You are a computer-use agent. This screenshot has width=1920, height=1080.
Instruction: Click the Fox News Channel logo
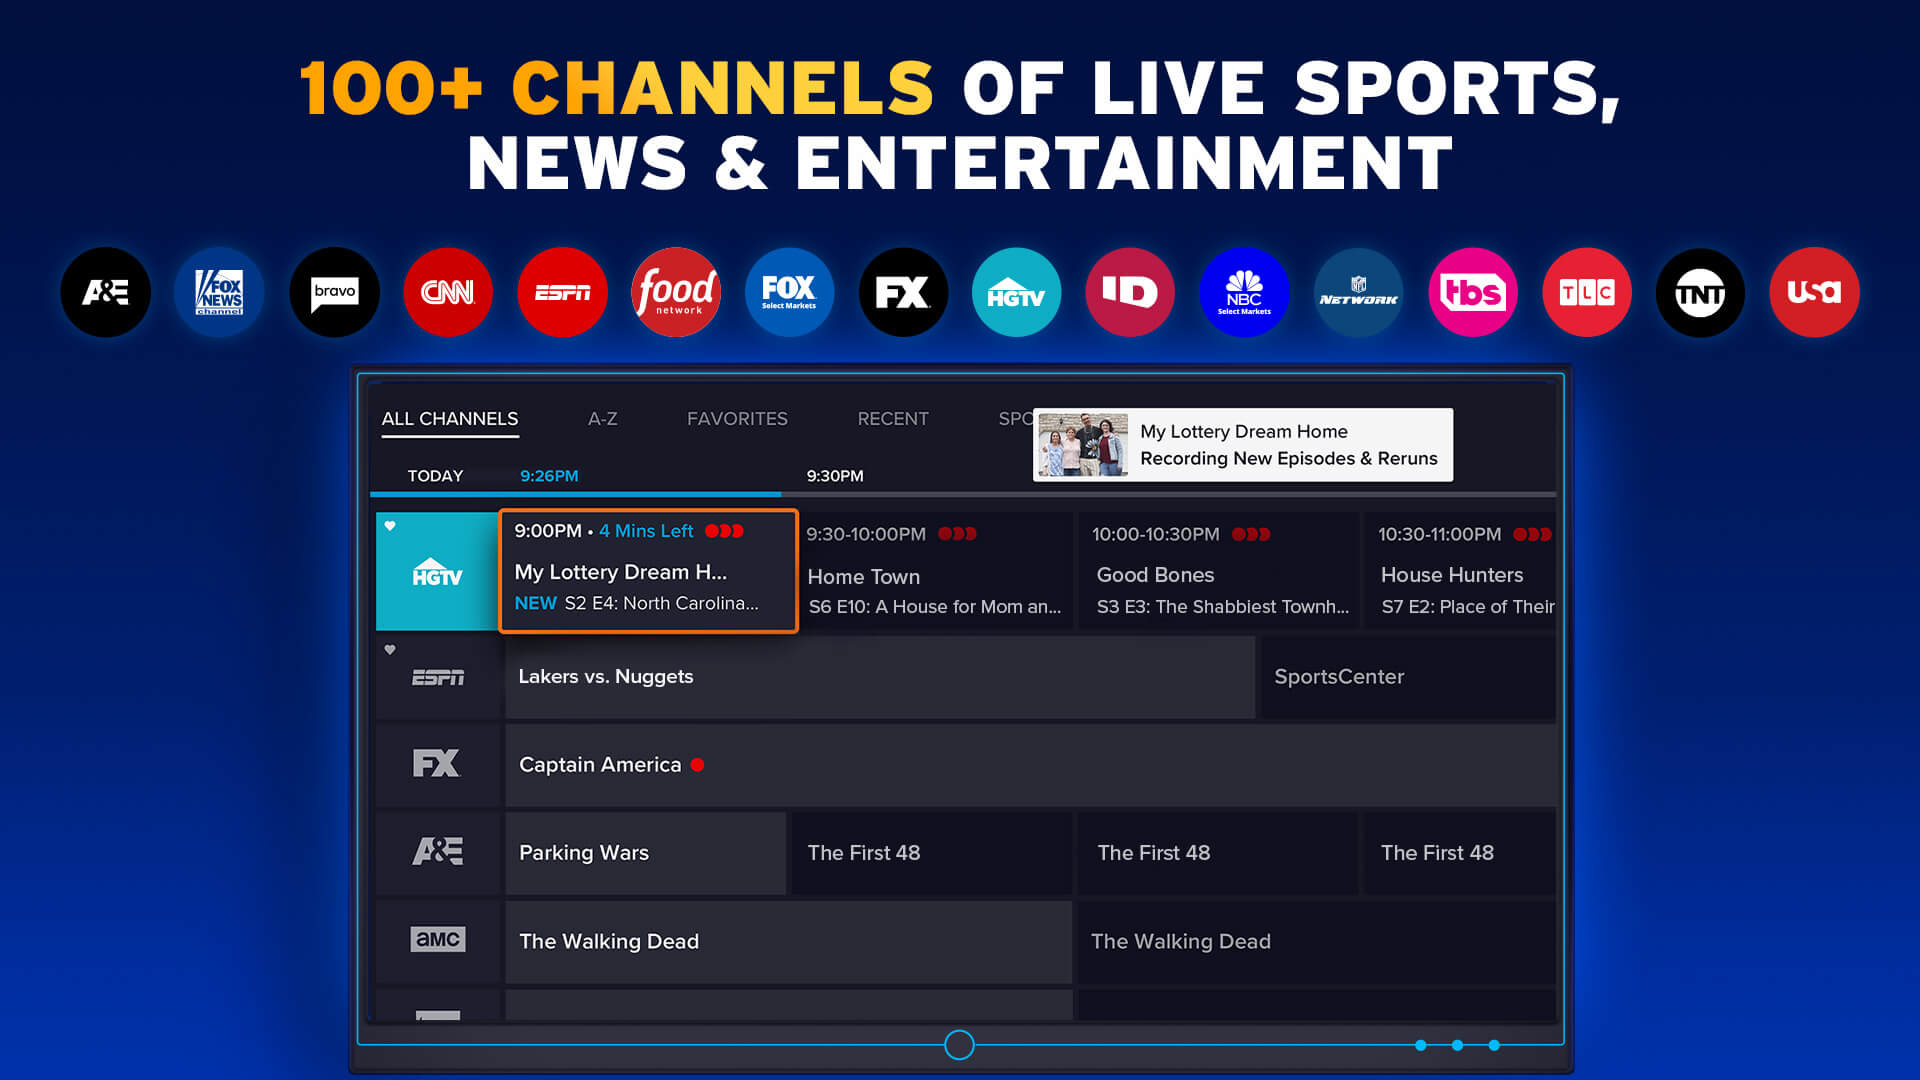(x=219, y=292)
